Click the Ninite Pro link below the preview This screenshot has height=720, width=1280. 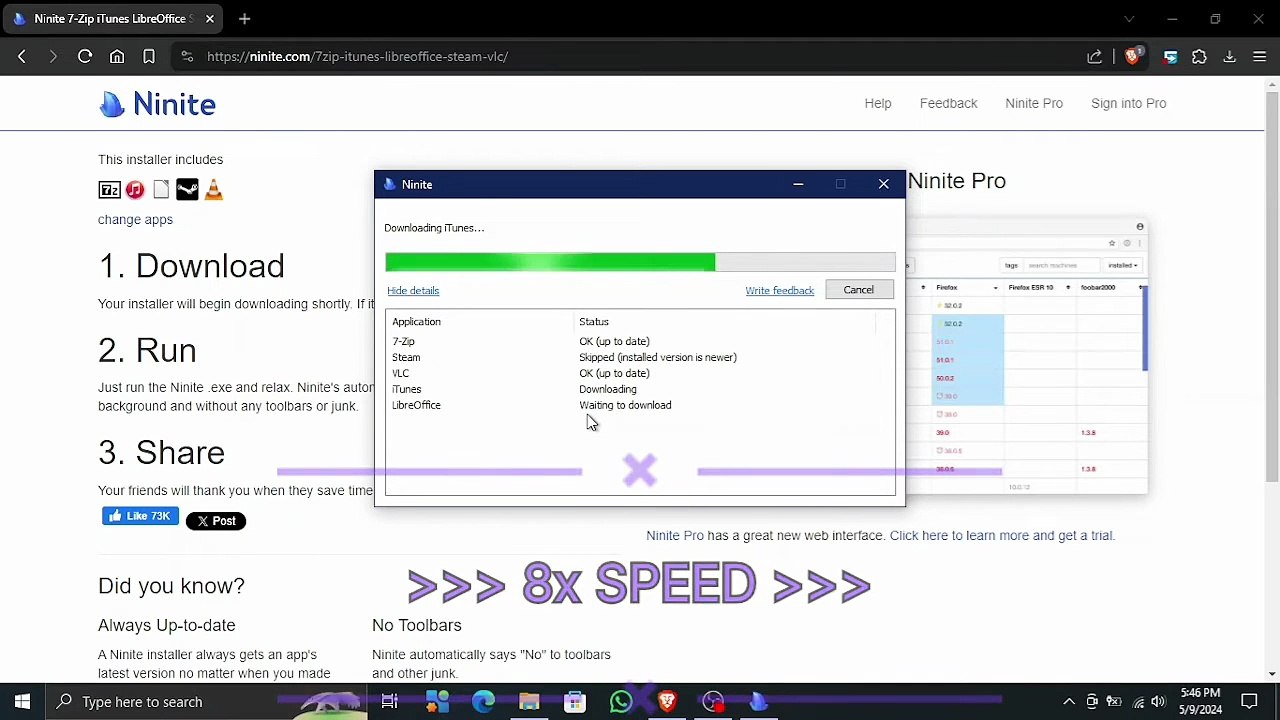675,535
